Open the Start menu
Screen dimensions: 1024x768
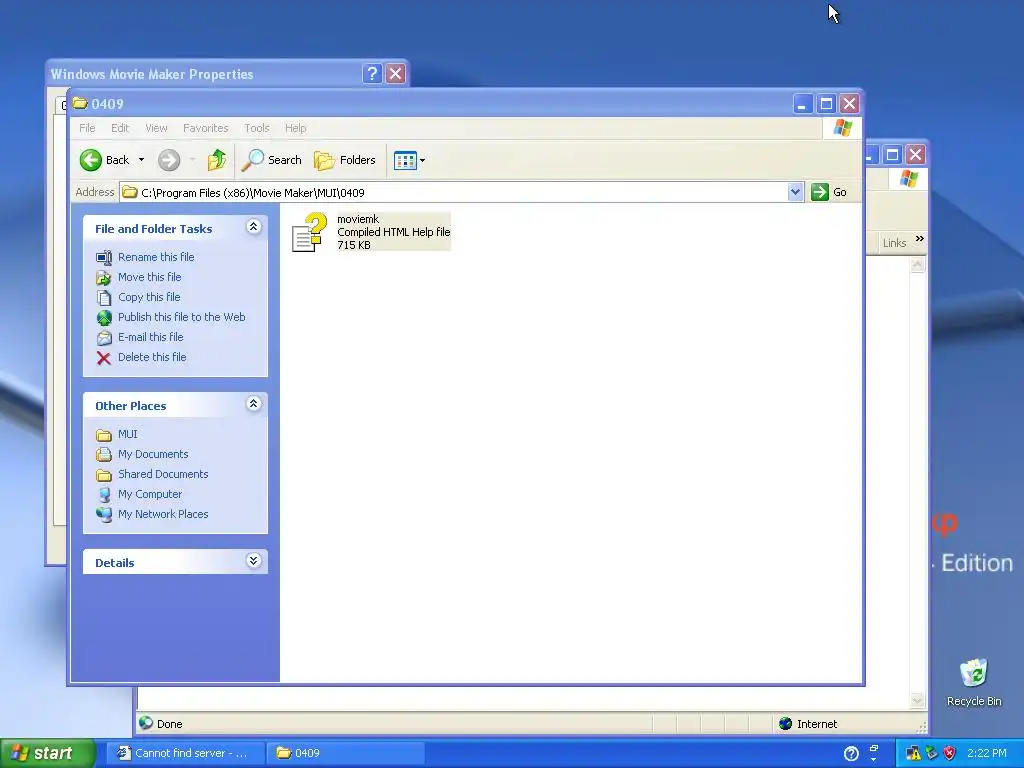(x=47, y=753)
